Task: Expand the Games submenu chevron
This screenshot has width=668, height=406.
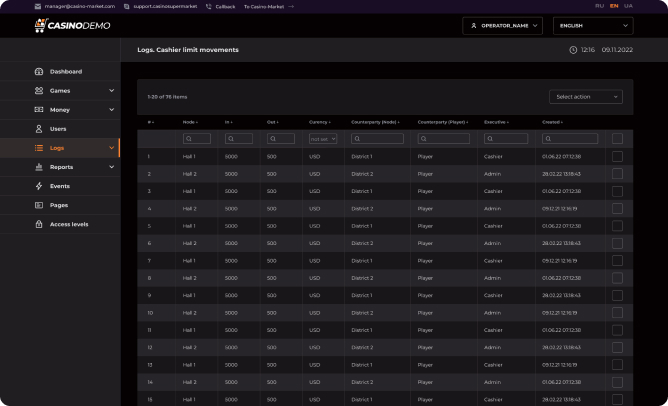Action: pos(111,91)
